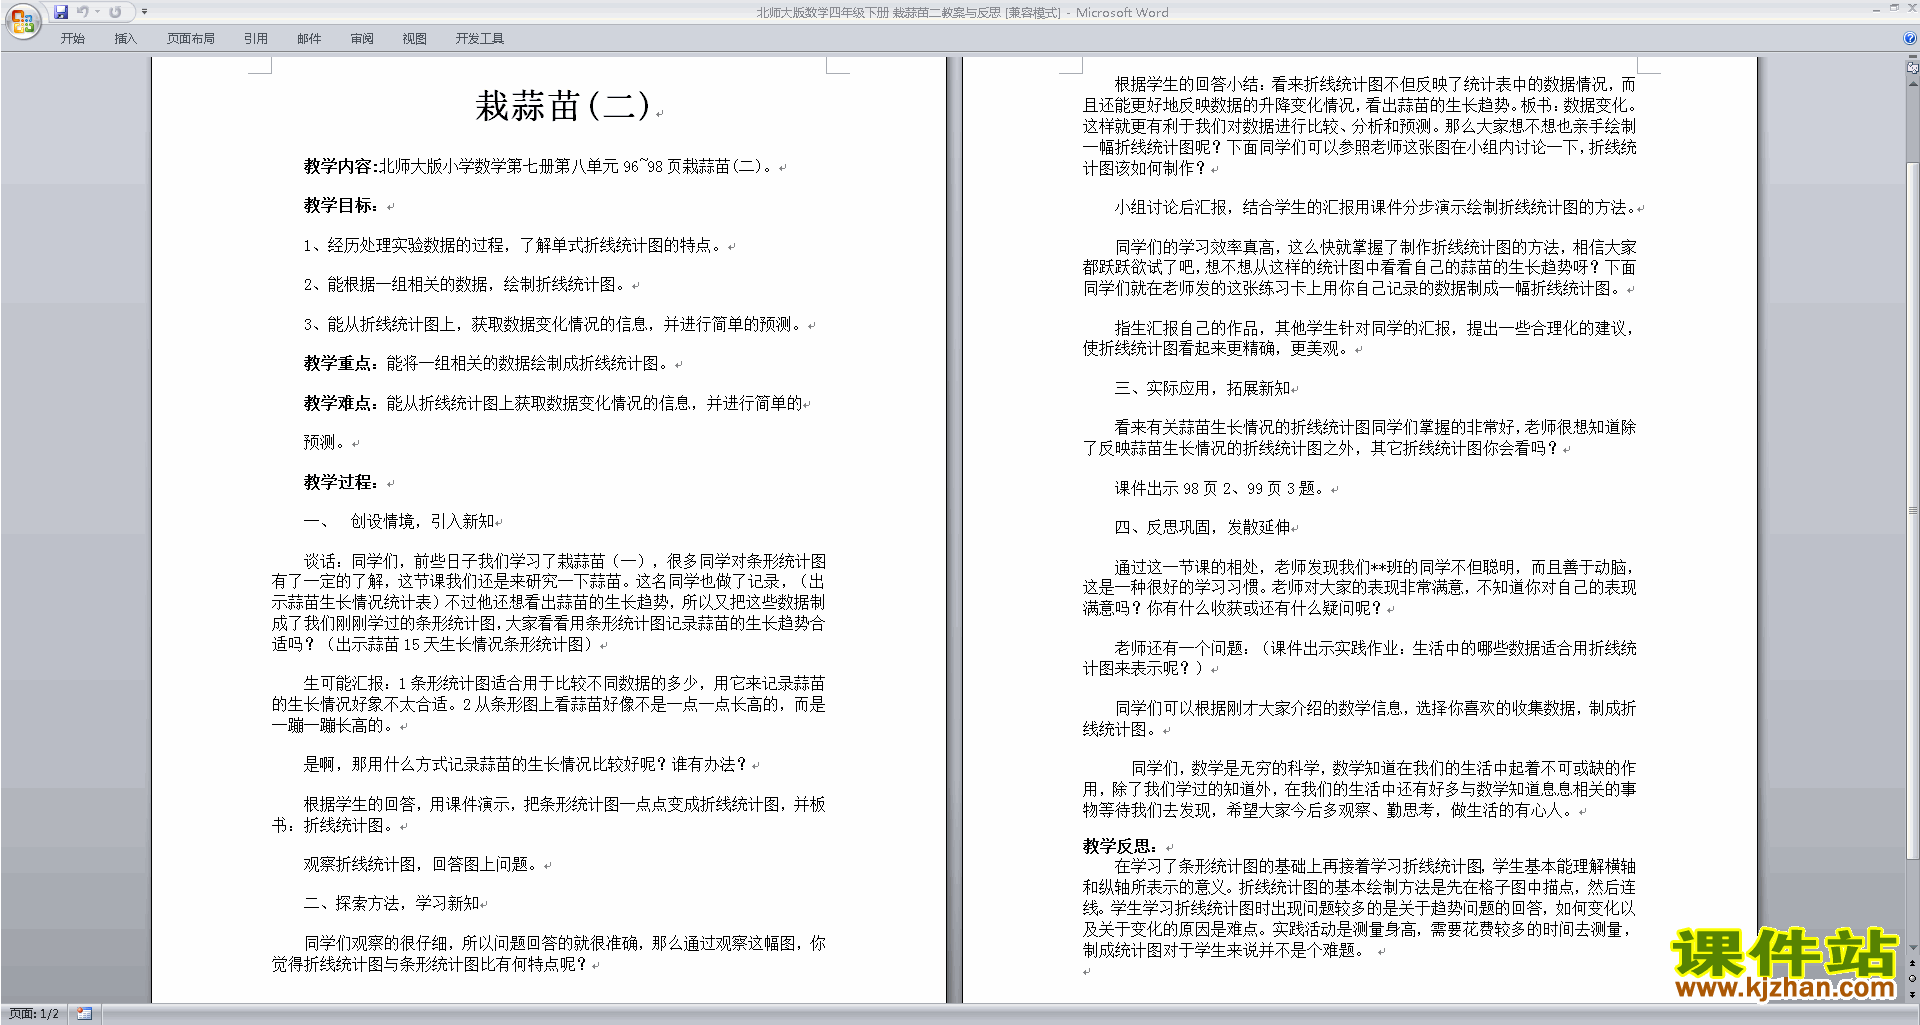Screen dimensions: 1920x1025
Task: Click the 教学难点 paragraph
Action: (x=553, y=404)
